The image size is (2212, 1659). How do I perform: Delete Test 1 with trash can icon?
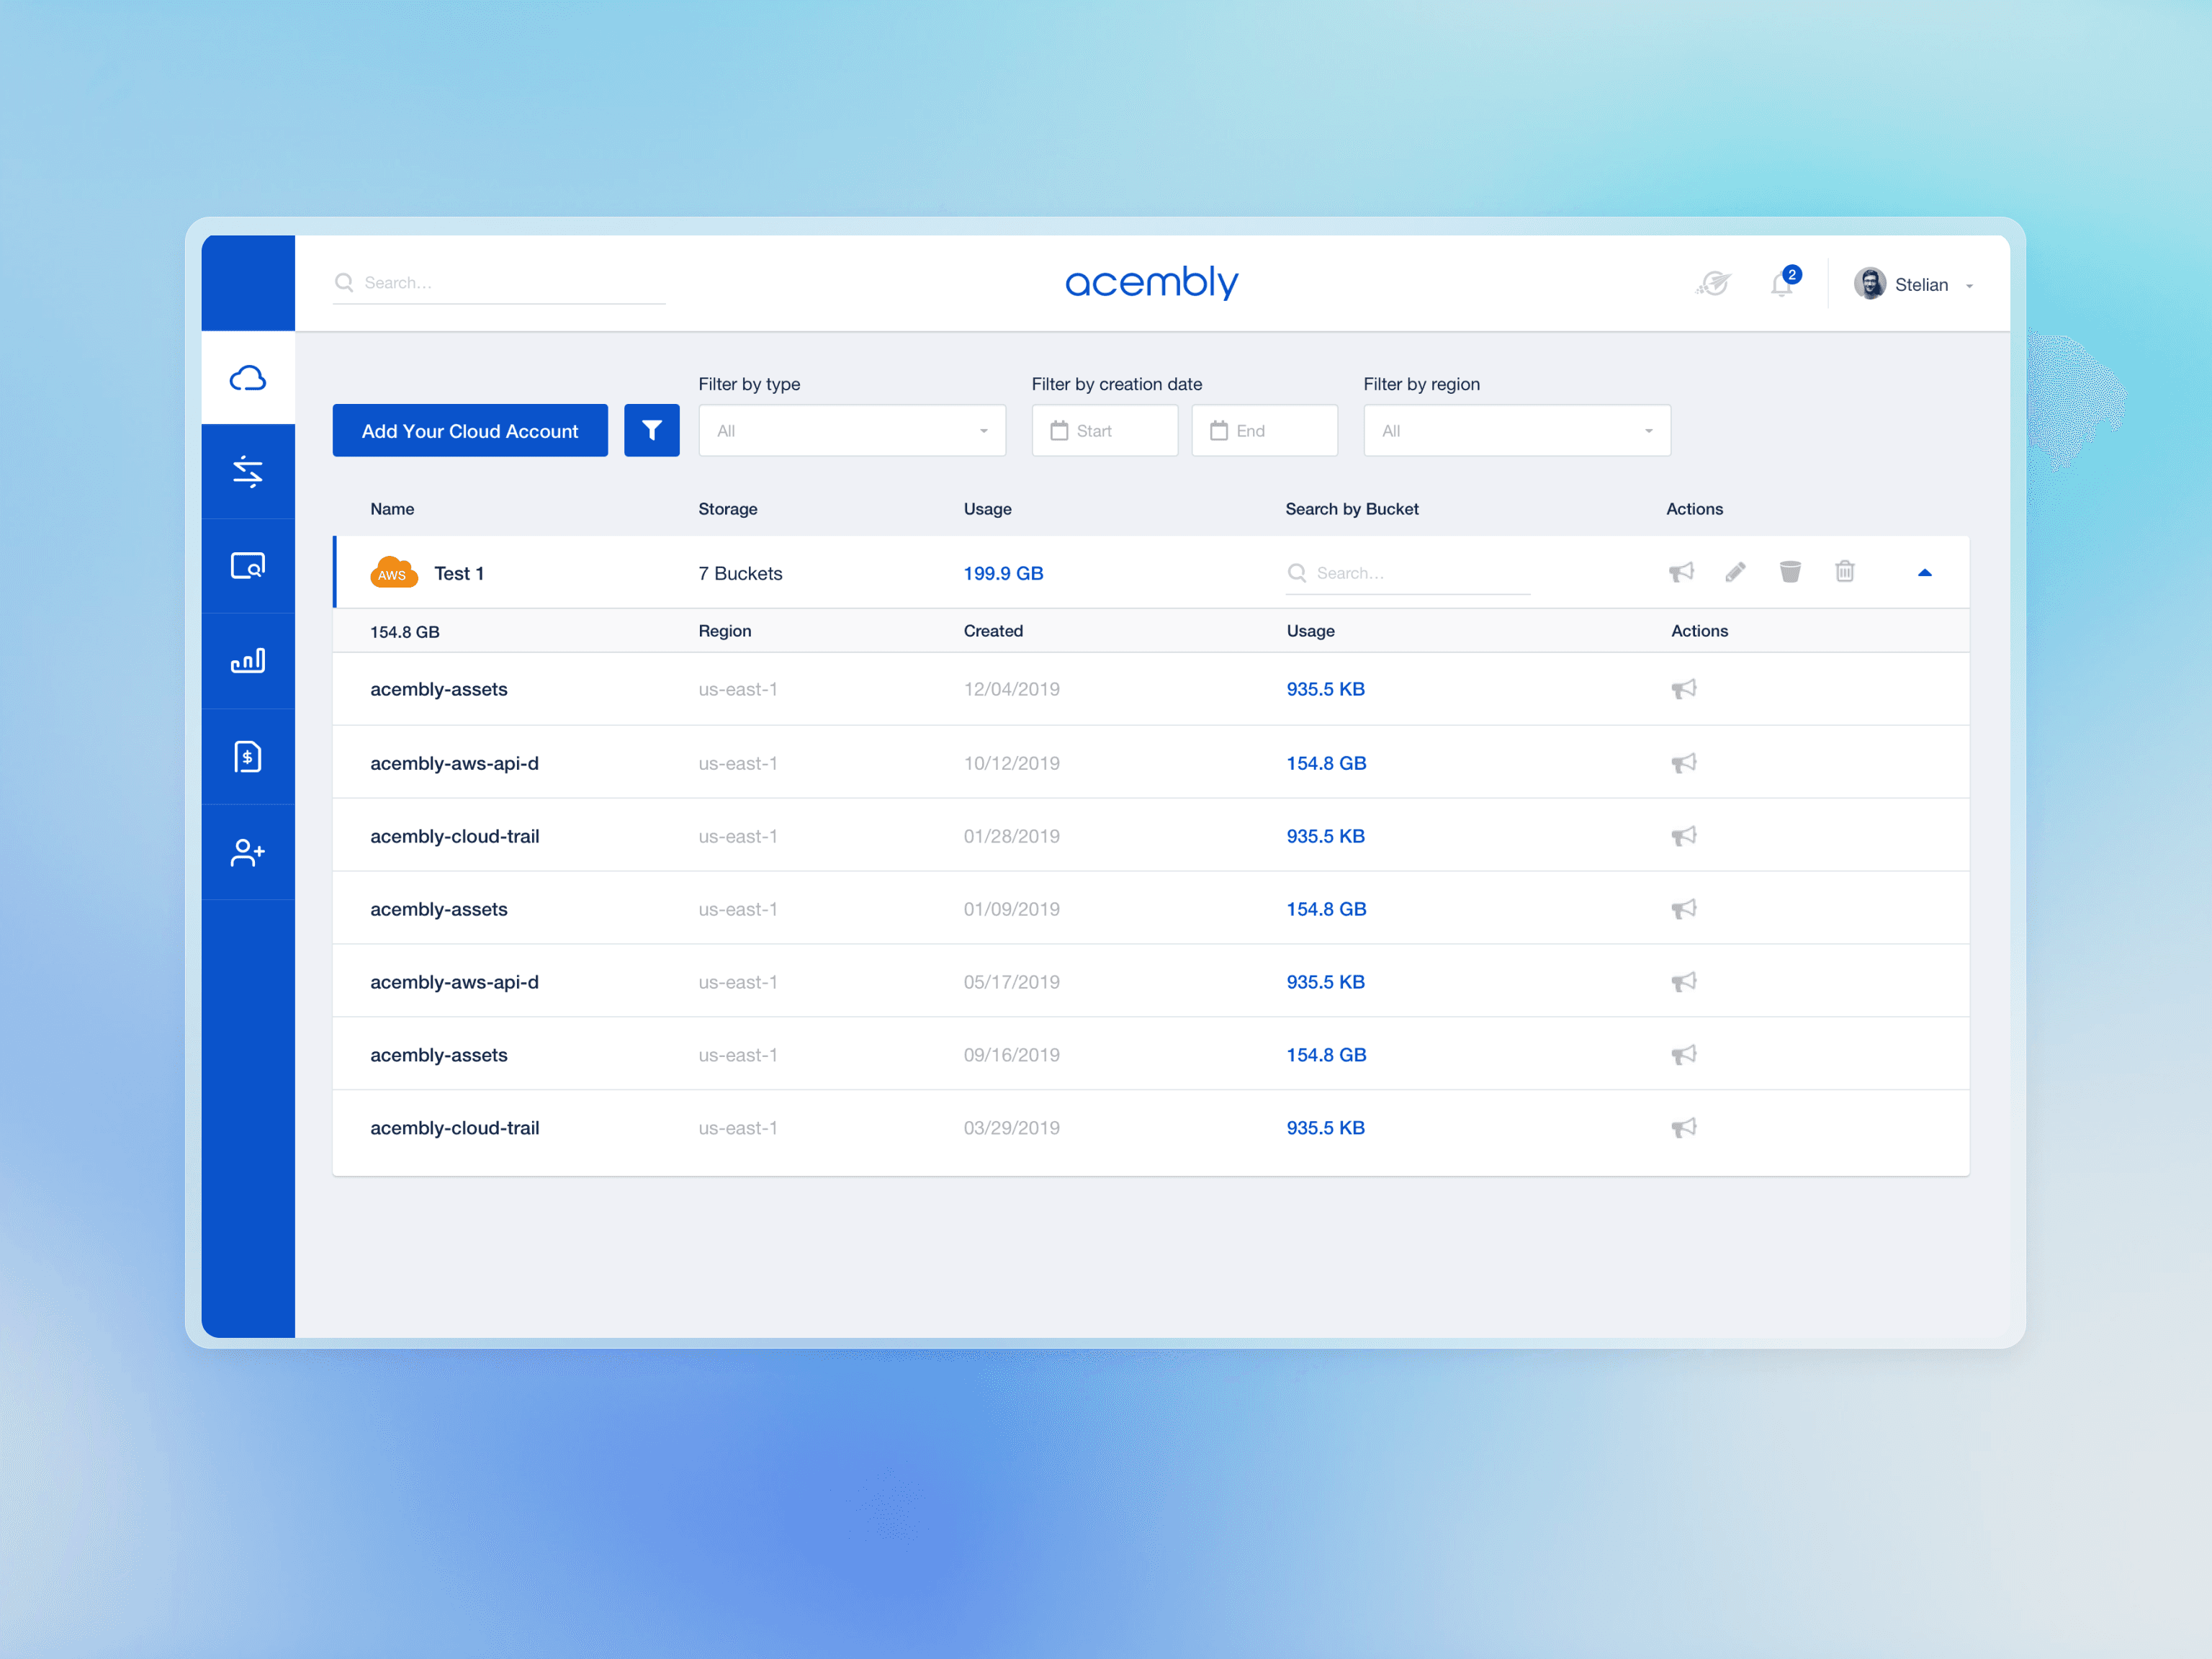[1845, 572]
